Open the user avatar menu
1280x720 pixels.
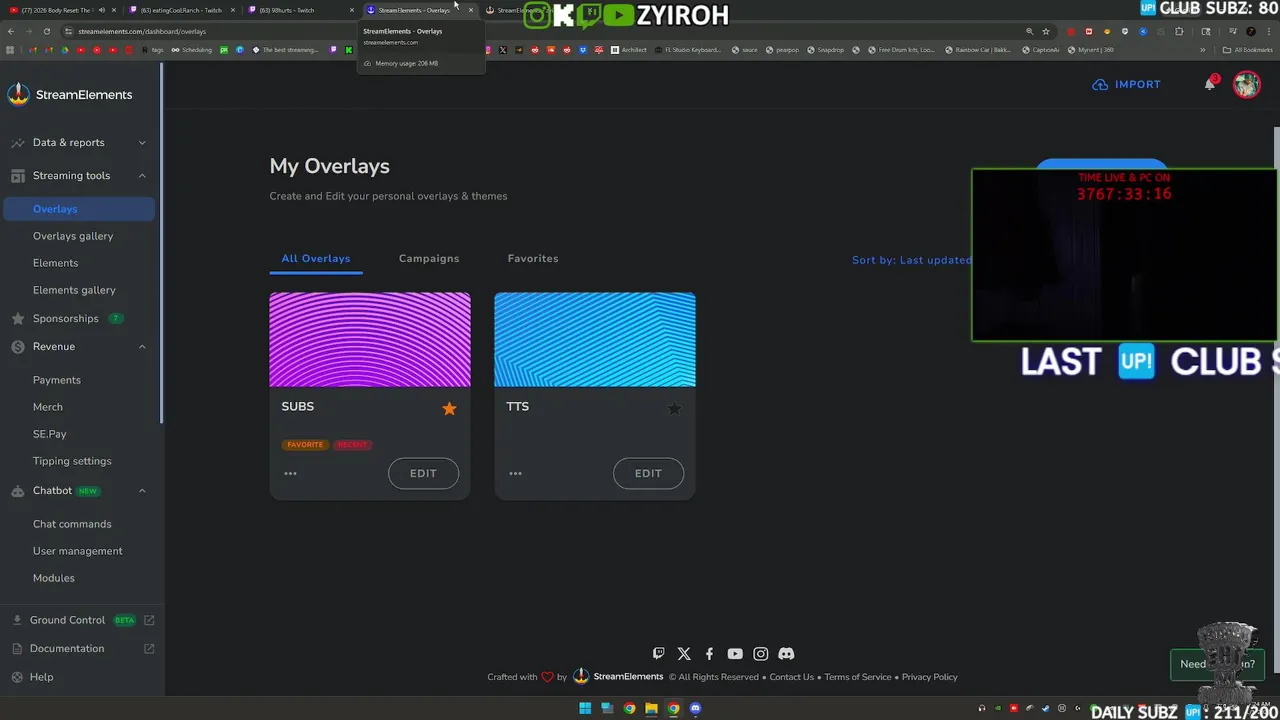pyautogui.click(x=1246, y=84)
